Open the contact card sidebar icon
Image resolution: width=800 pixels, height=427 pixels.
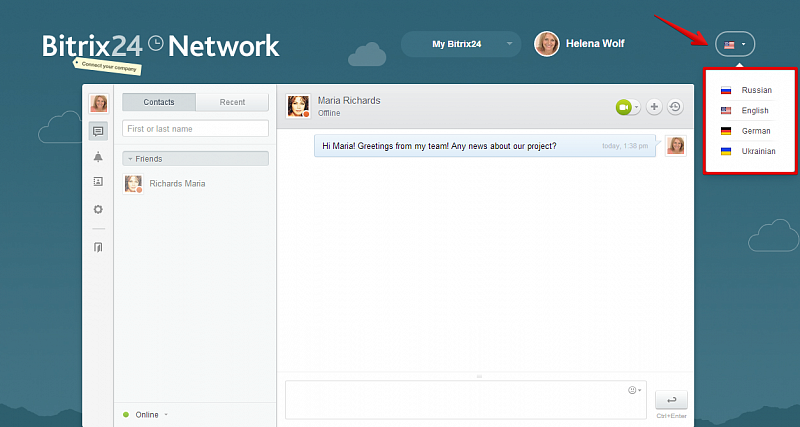coord(98,181)
